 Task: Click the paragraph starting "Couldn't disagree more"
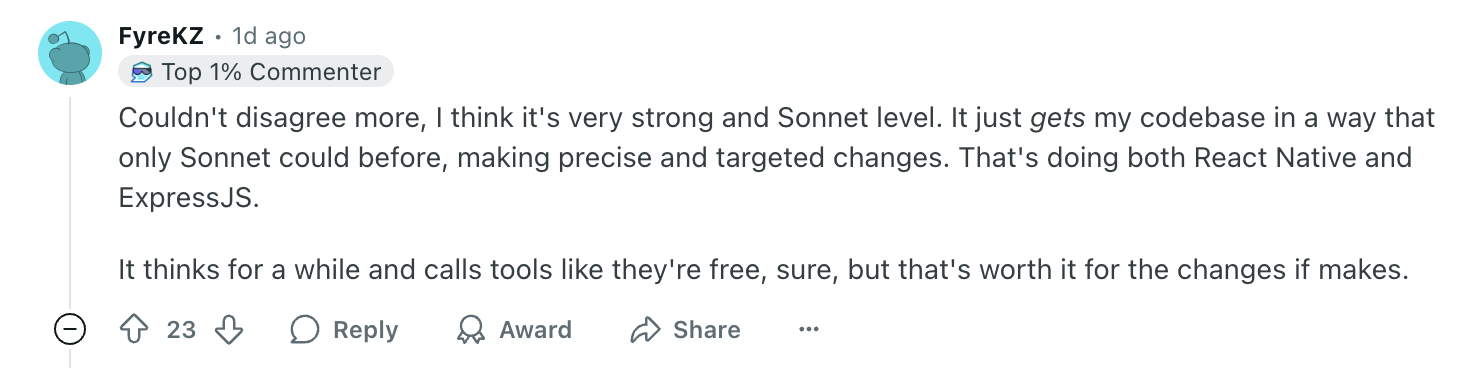coord(777,158)
